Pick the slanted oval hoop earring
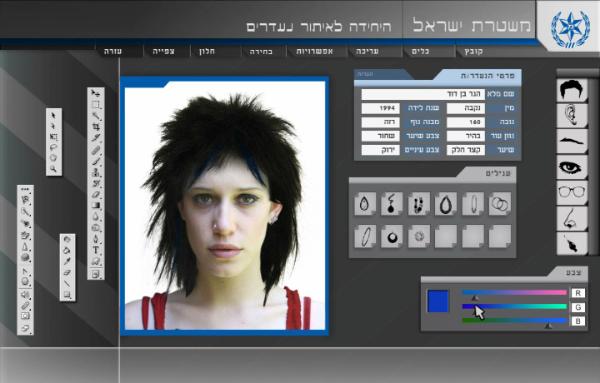Screen dimensions: 600x383 tap(365, 236)
